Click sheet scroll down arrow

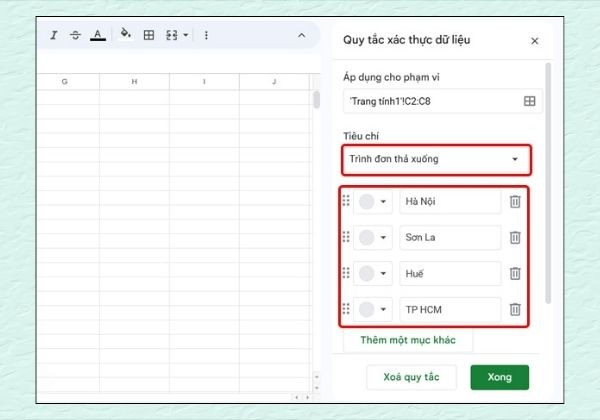(316, 388)
